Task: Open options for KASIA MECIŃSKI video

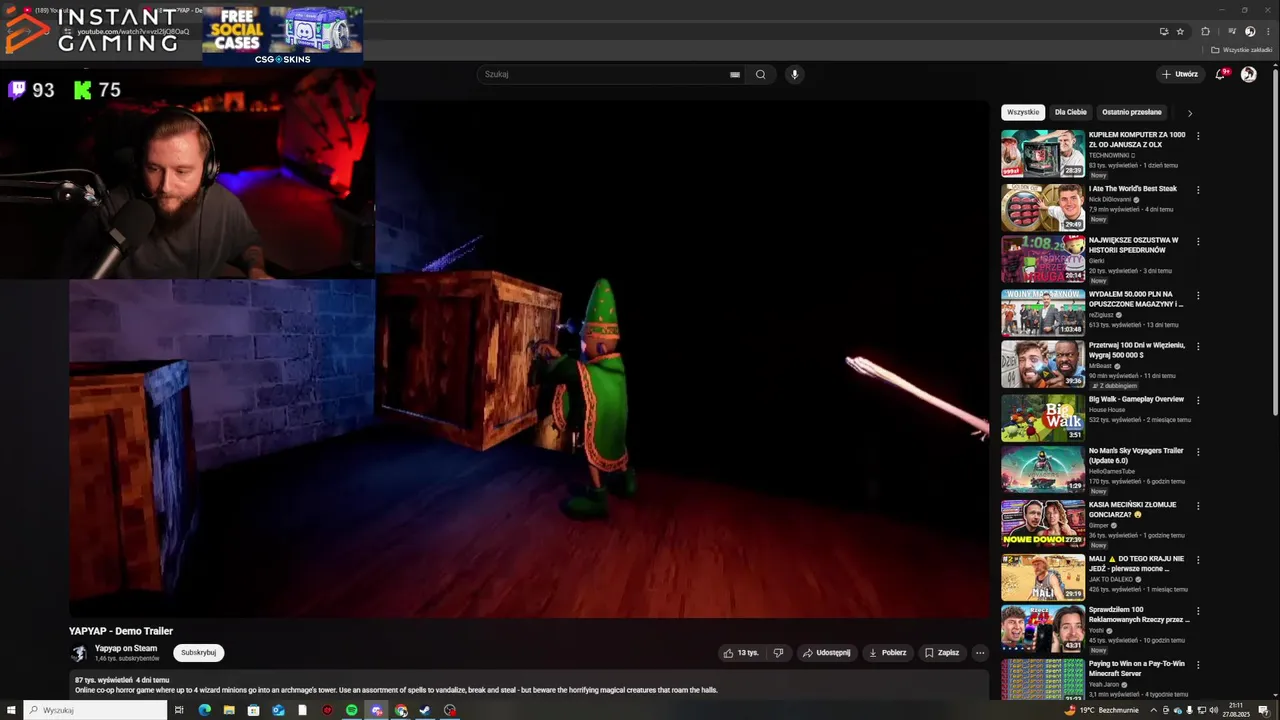Action: click(x=1198, y=506)
